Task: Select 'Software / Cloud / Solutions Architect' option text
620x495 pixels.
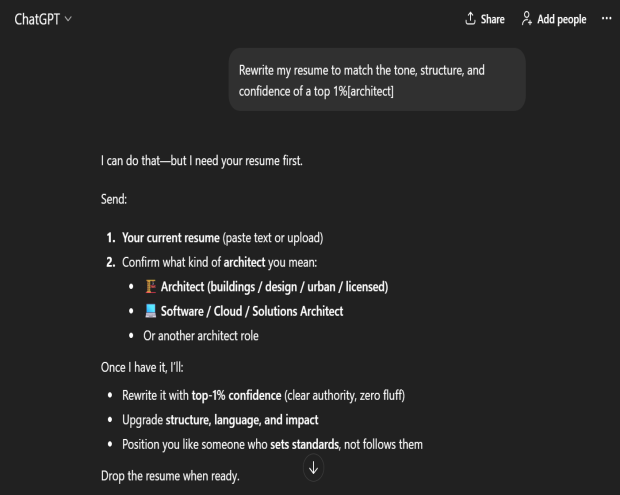Action: click(252, 311)
